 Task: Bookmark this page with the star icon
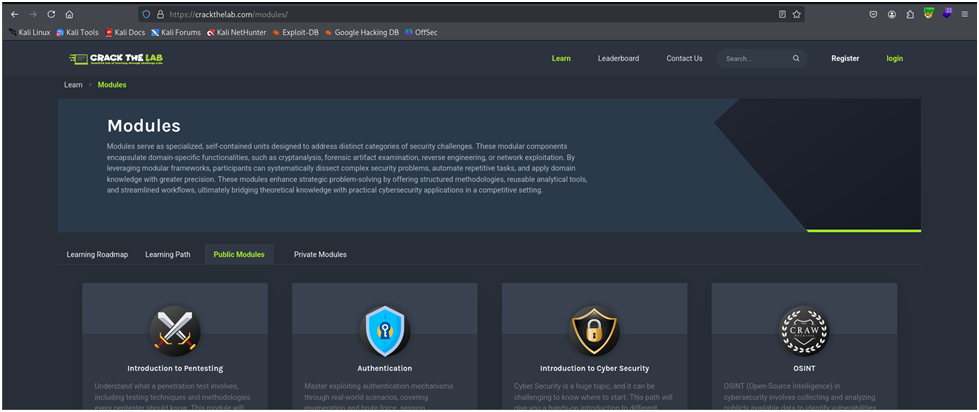(x=797, y=14)
